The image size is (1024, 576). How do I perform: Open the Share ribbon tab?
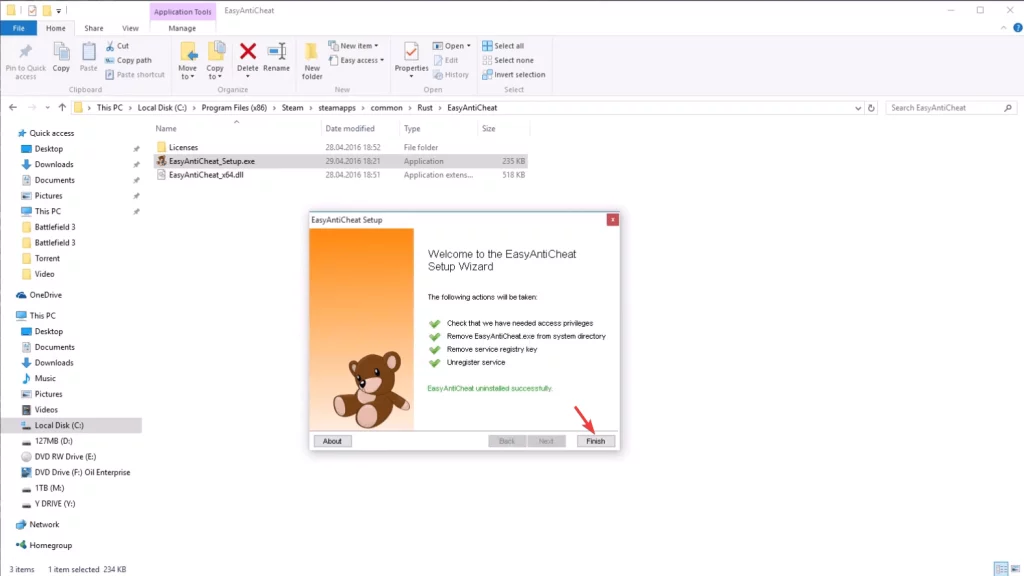point(94,28)
